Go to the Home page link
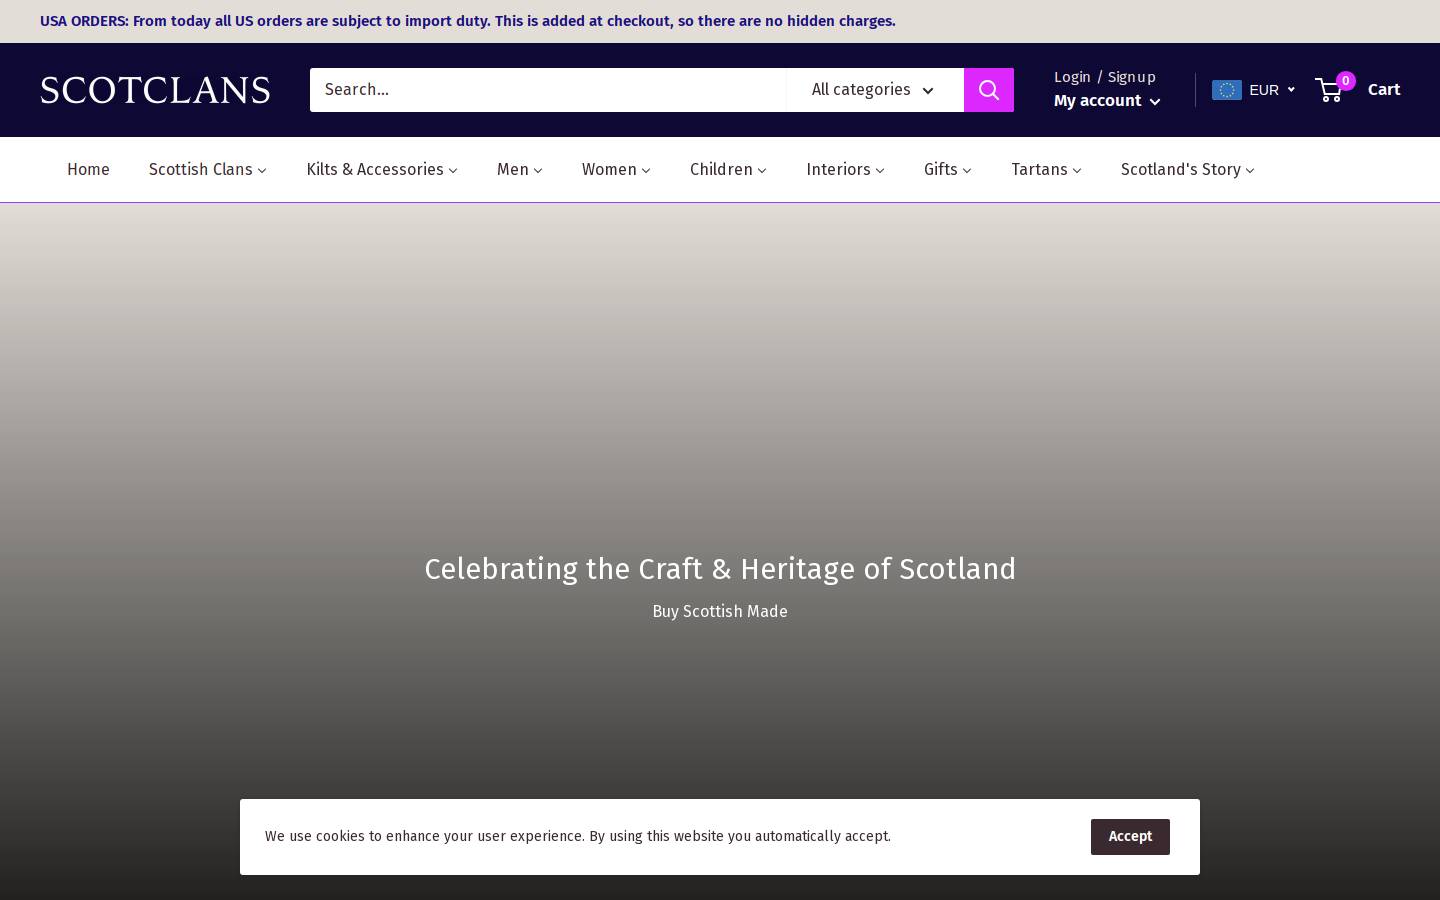 pos(88,170)
